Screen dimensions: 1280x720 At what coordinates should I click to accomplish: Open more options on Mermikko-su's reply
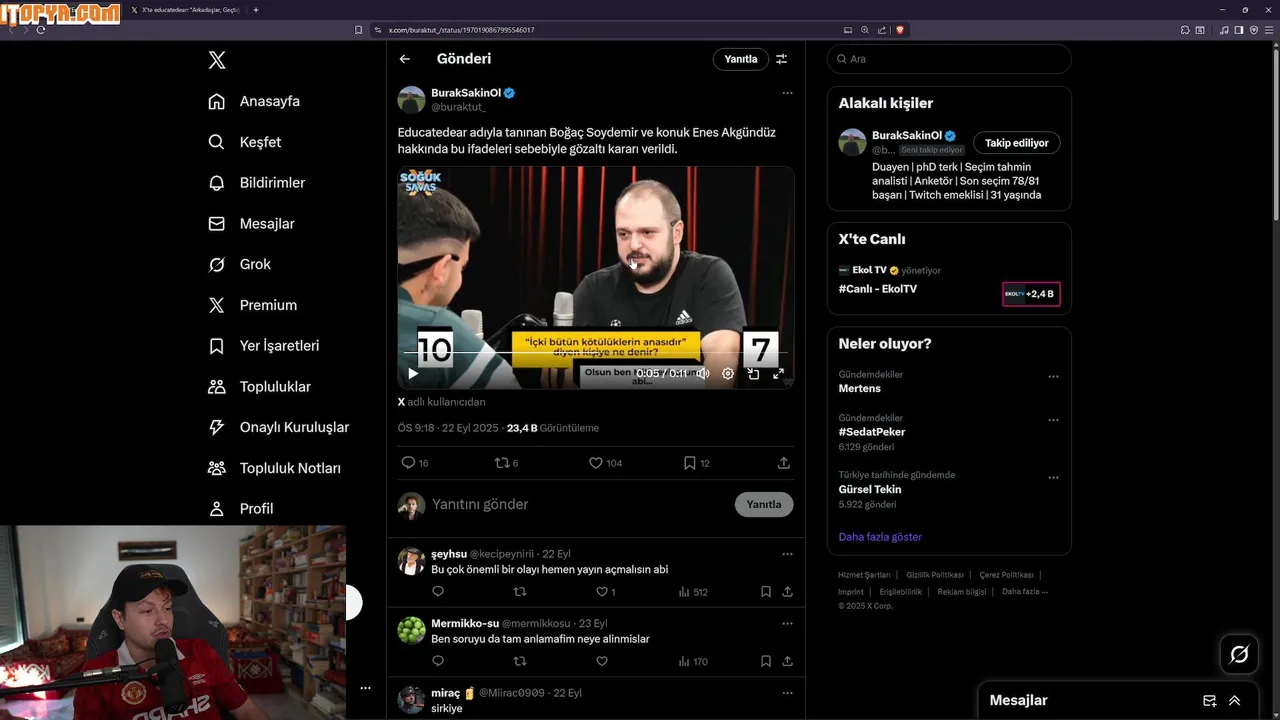point(787,623)
